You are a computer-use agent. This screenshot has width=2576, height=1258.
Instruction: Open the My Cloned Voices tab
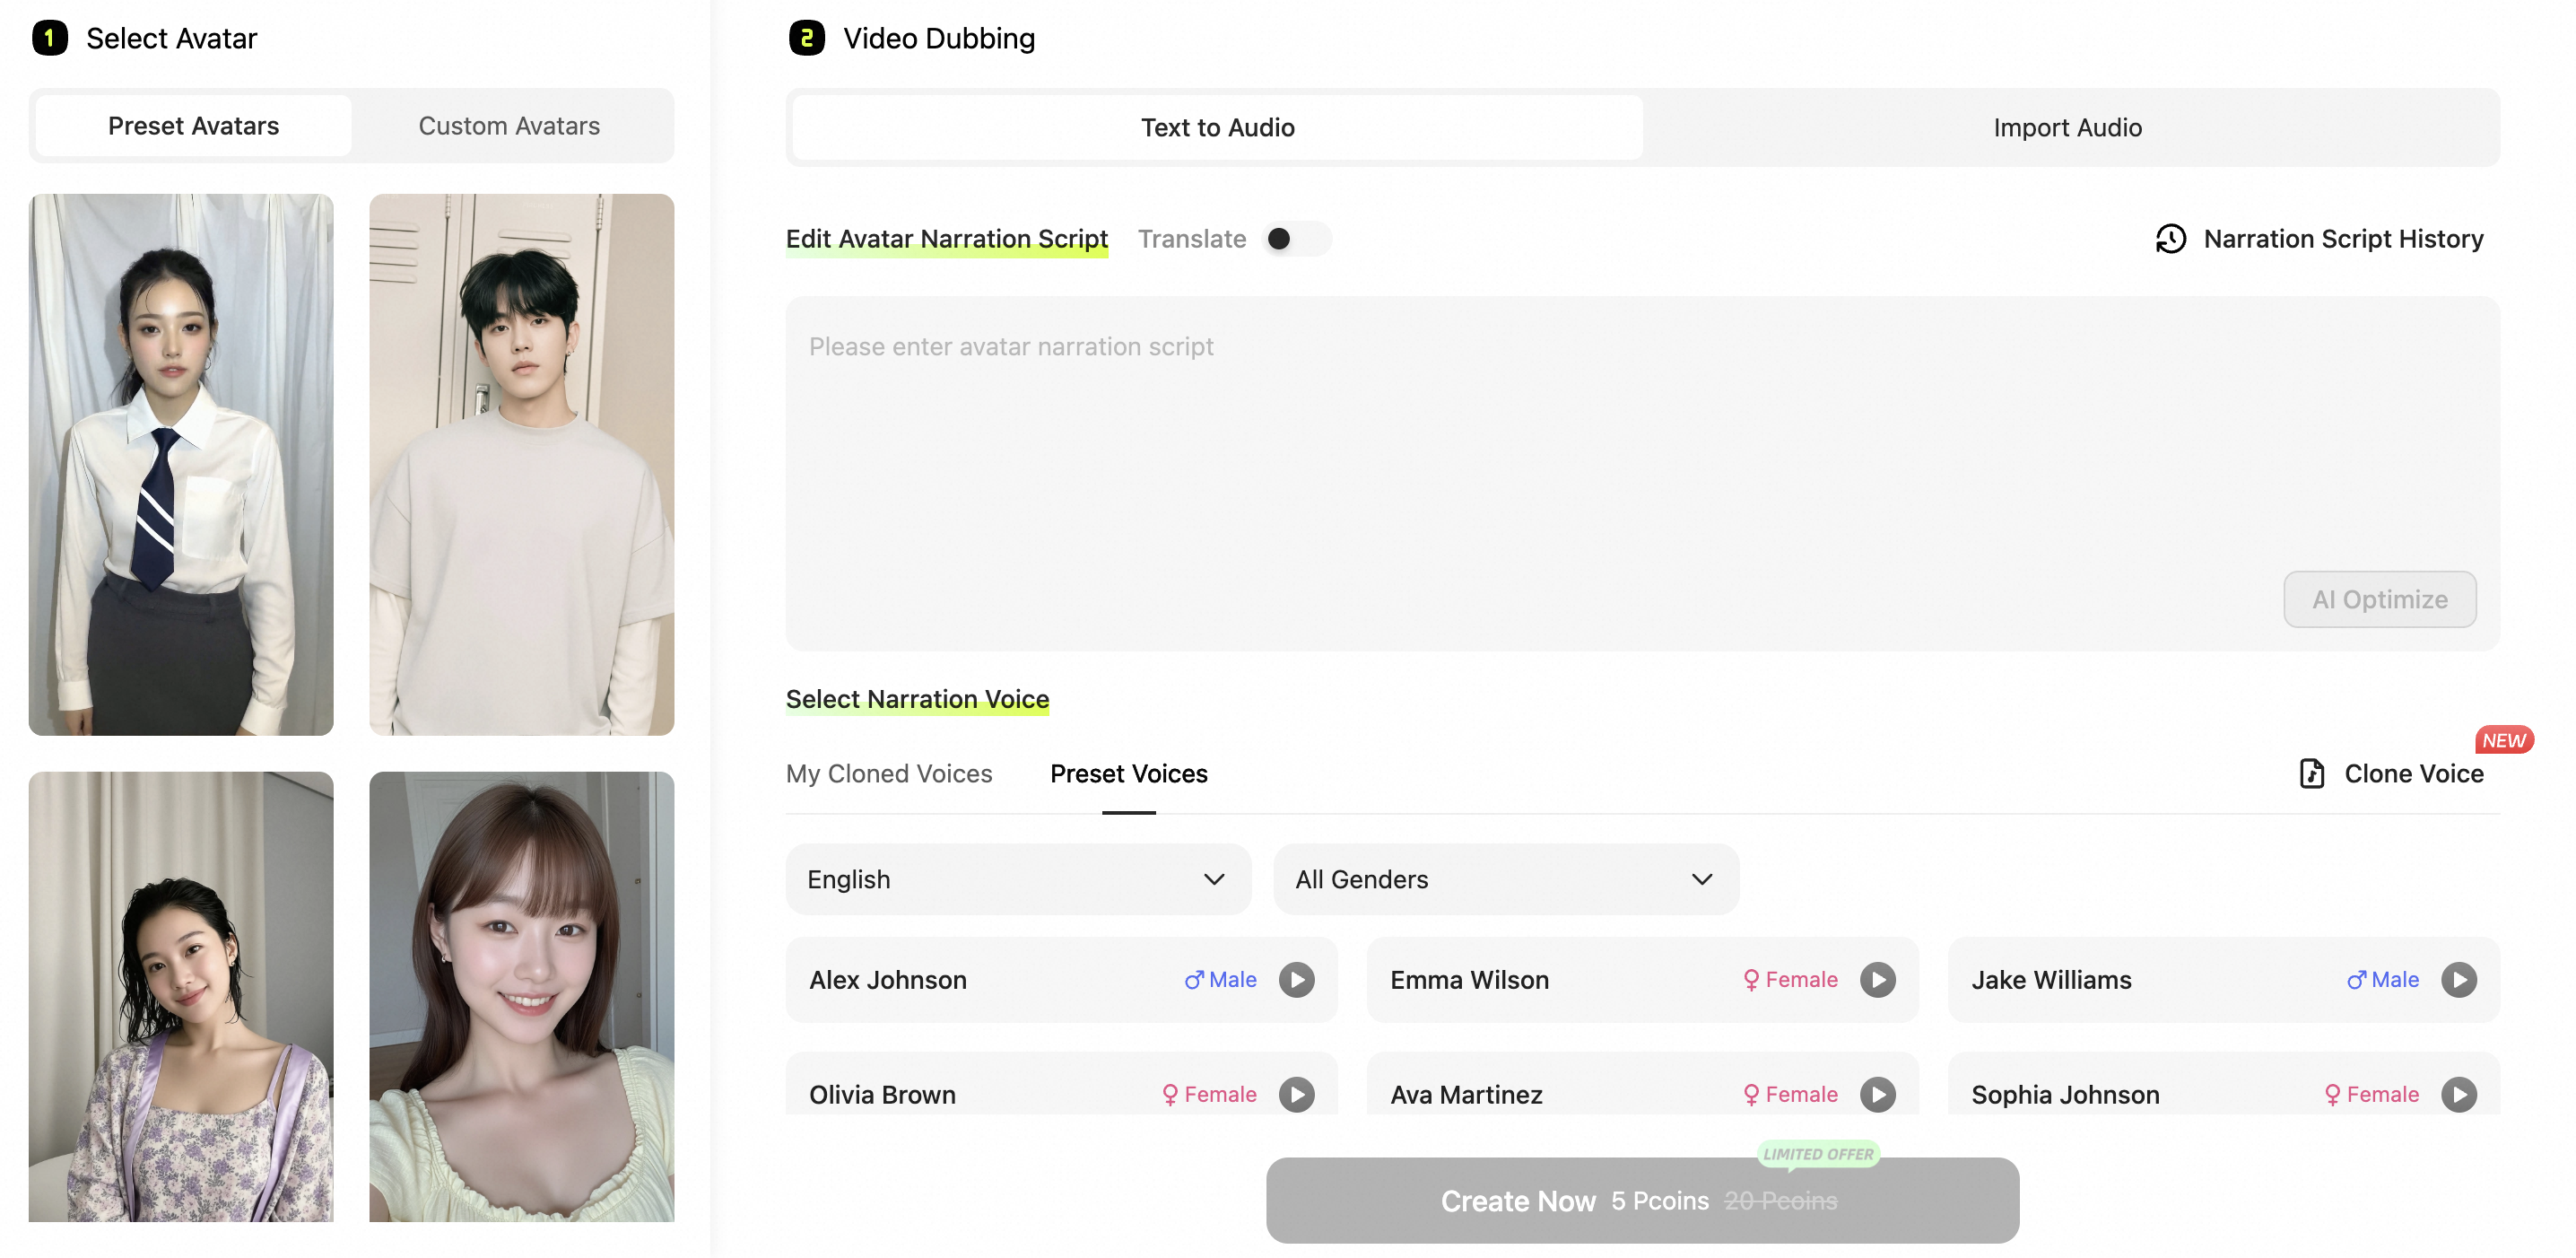pyautogui.click(x=889, y=773)
